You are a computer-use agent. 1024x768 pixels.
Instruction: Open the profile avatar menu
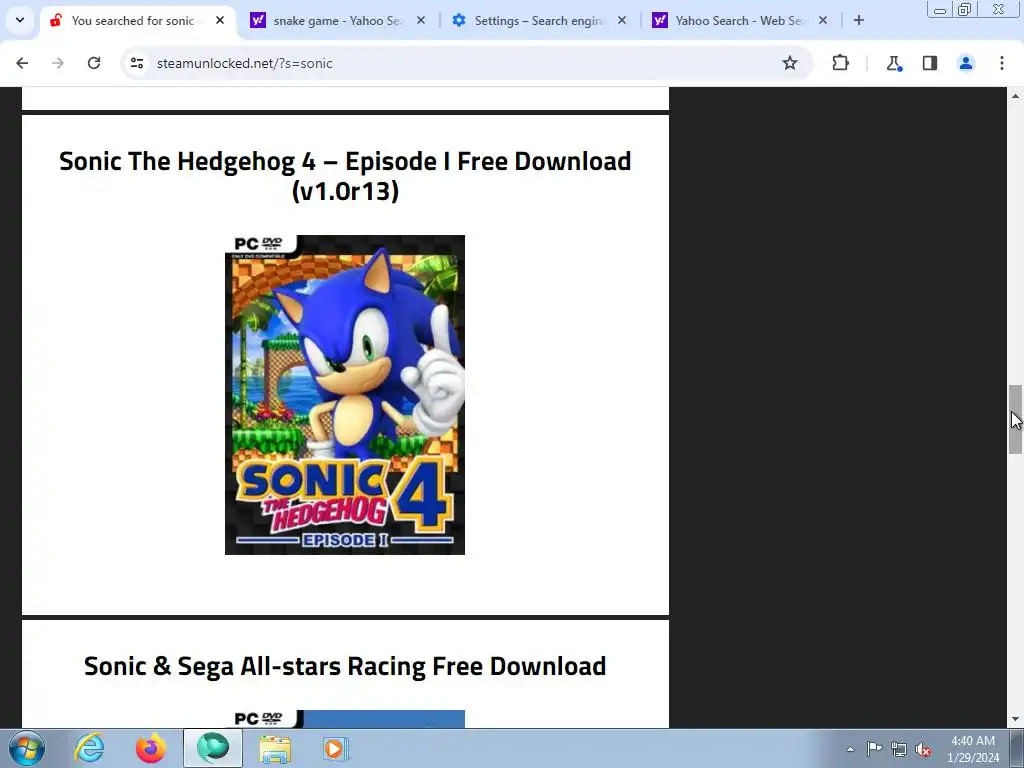click(x=966, y=63)
